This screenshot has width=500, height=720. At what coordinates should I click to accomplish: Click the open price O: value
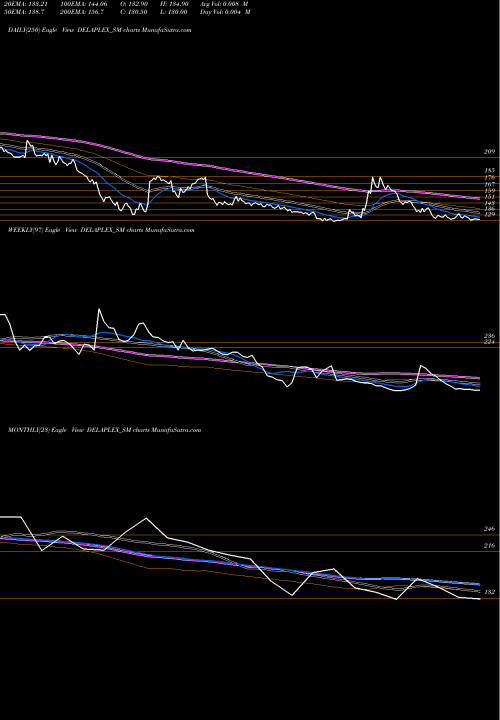133,4
